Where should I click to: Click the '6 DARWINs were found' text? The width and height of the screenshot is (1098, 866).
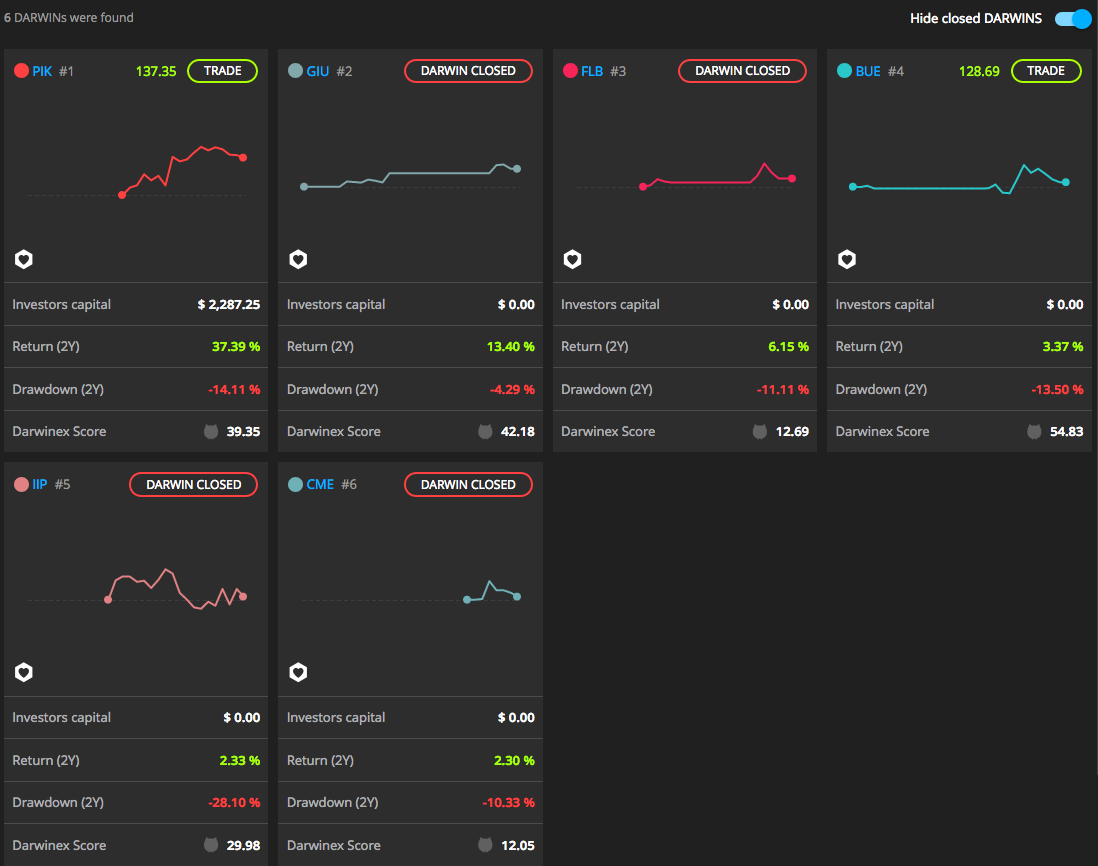coord(69,18)
